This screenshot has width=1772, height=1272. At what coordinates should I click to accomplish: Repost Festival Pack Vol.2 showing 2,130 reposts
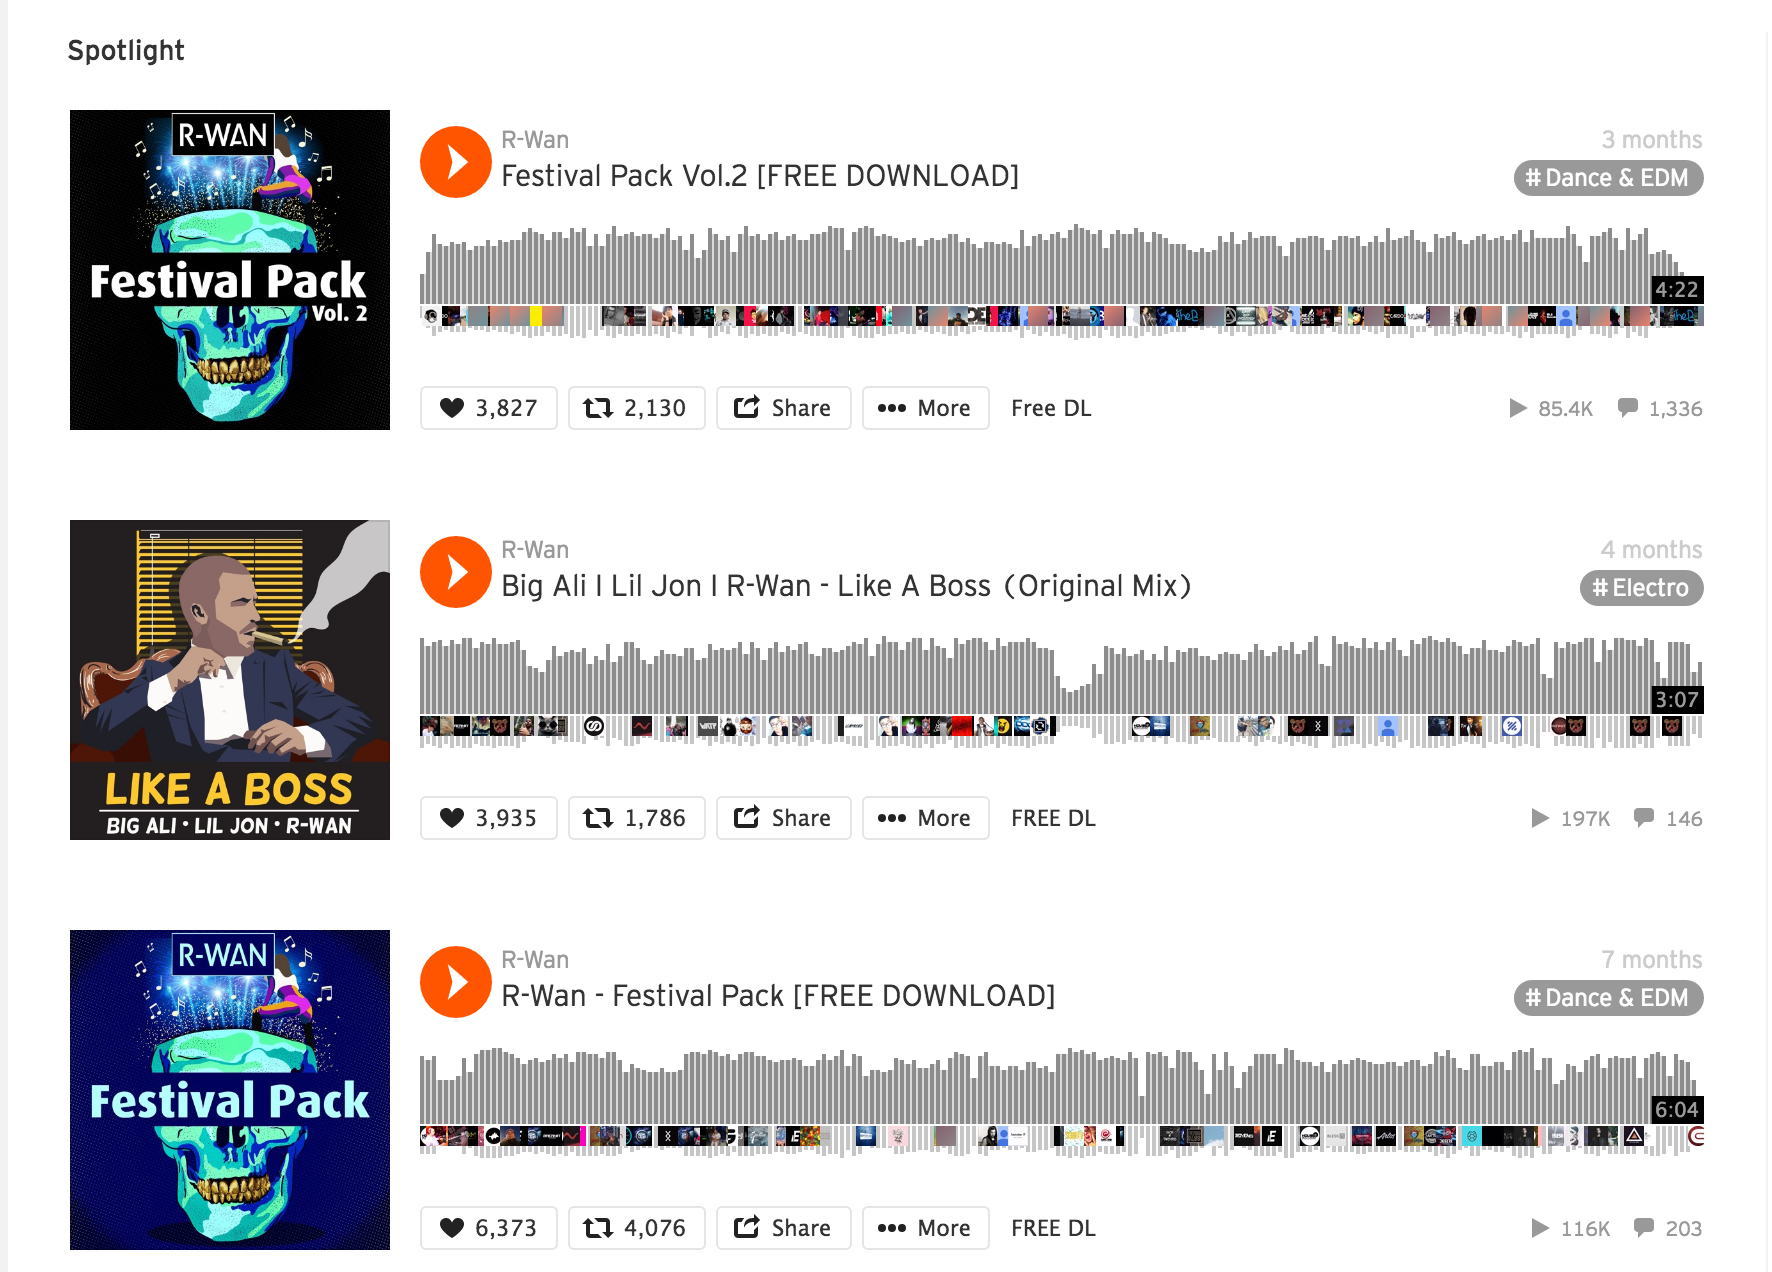637,408
